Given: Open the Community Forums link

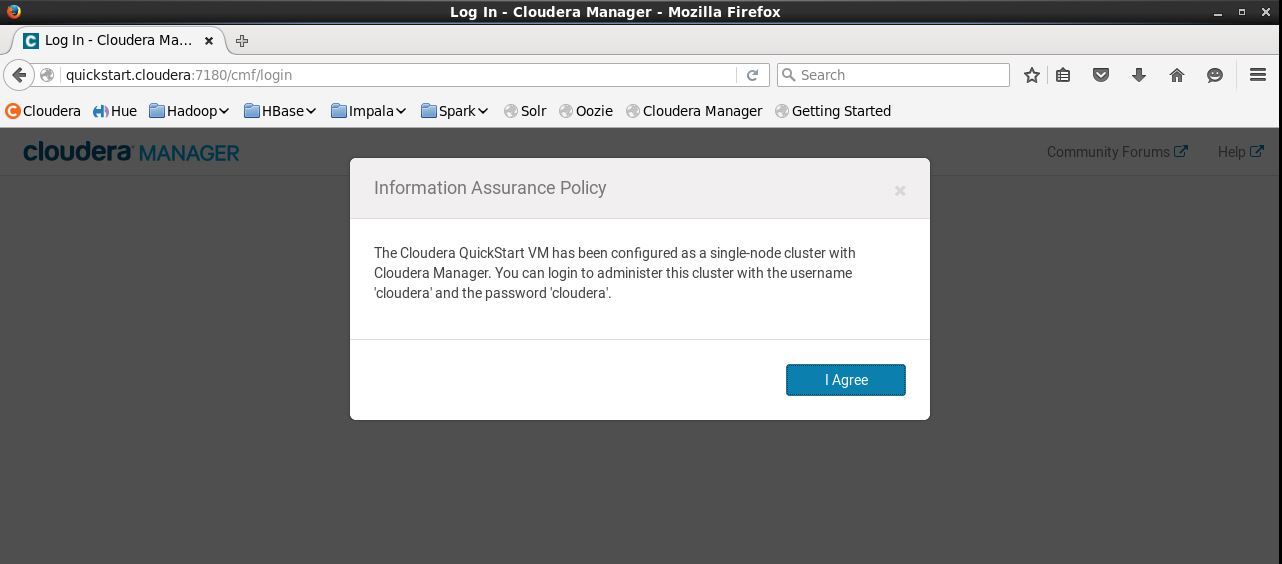Looking at the screenshot, I should coord(1117,152).
